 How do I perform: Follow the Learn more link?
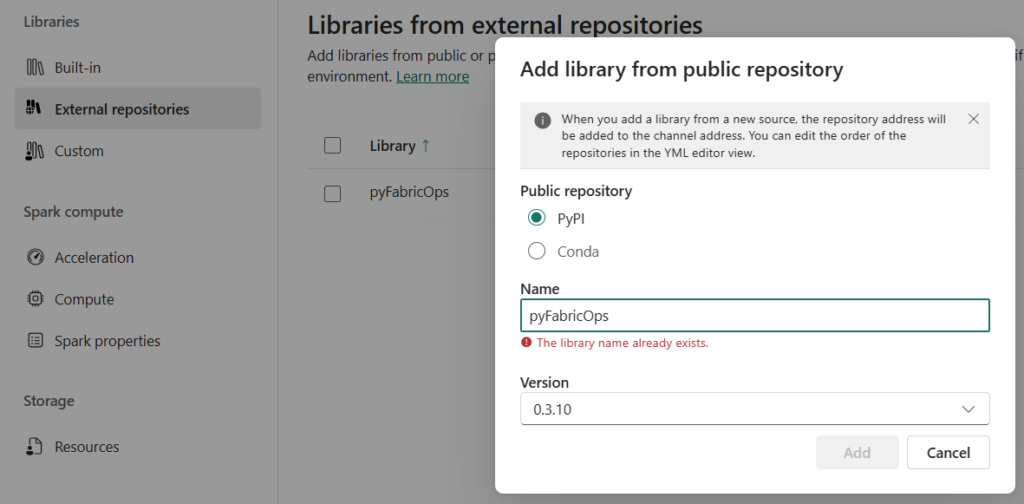(432, 77)
